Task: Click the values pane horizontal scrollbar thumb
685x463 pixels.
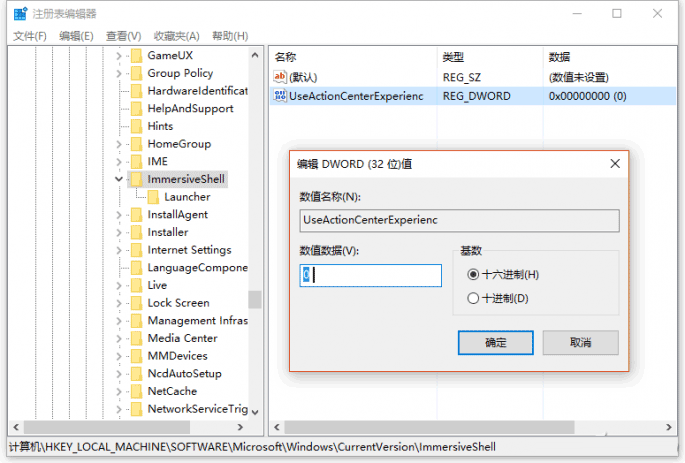Action: (429, 427)
